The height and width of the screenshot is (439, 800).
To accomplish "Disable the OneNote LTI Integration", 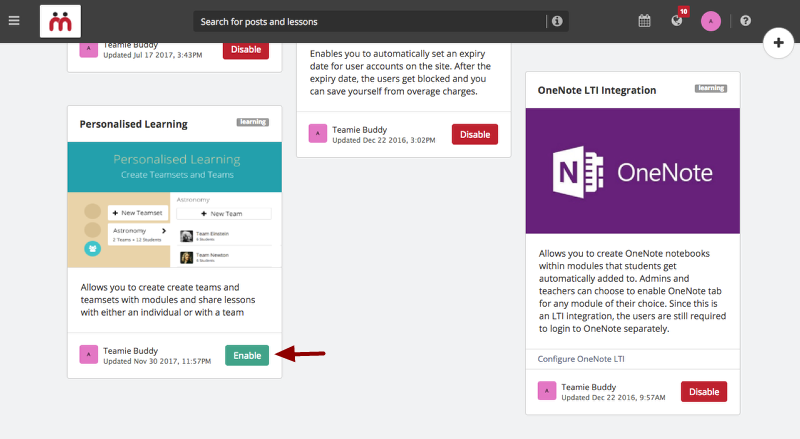I will point(704,392).
